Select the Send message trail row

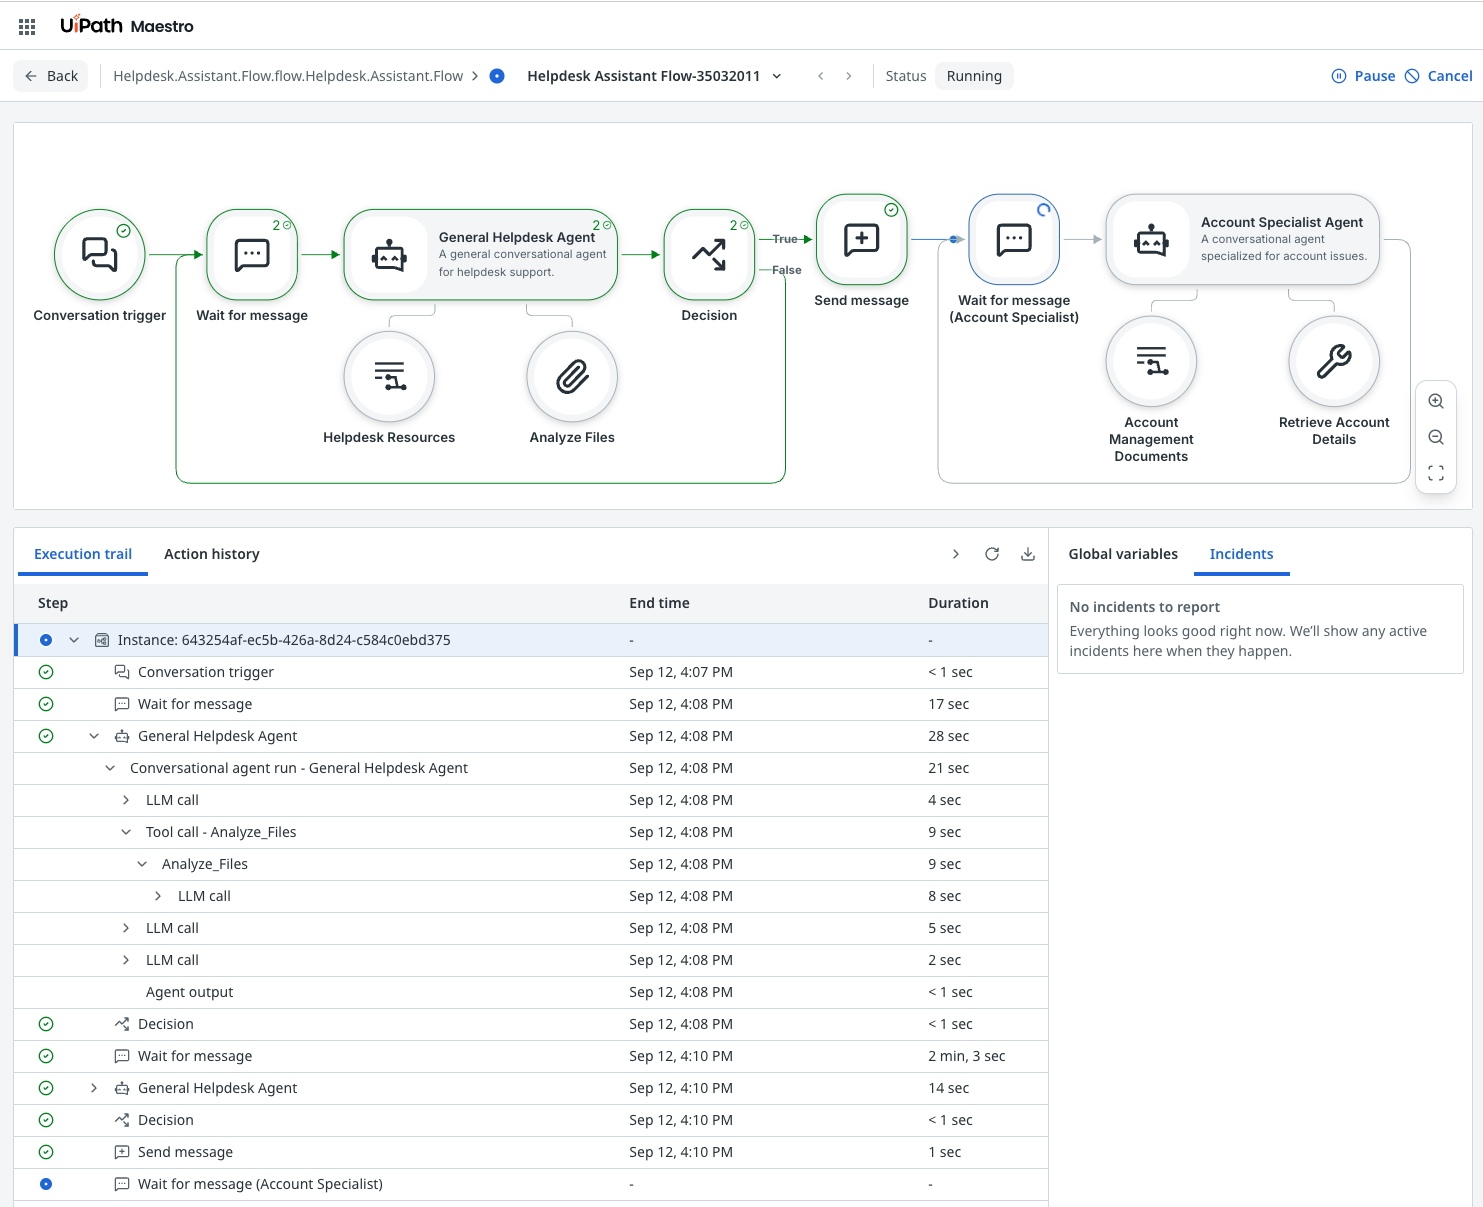pos(531,1152)
